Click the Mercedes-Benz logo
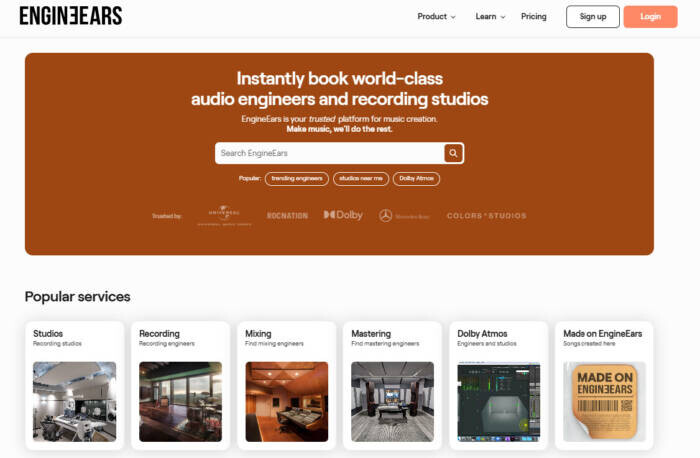 [404, 216]
